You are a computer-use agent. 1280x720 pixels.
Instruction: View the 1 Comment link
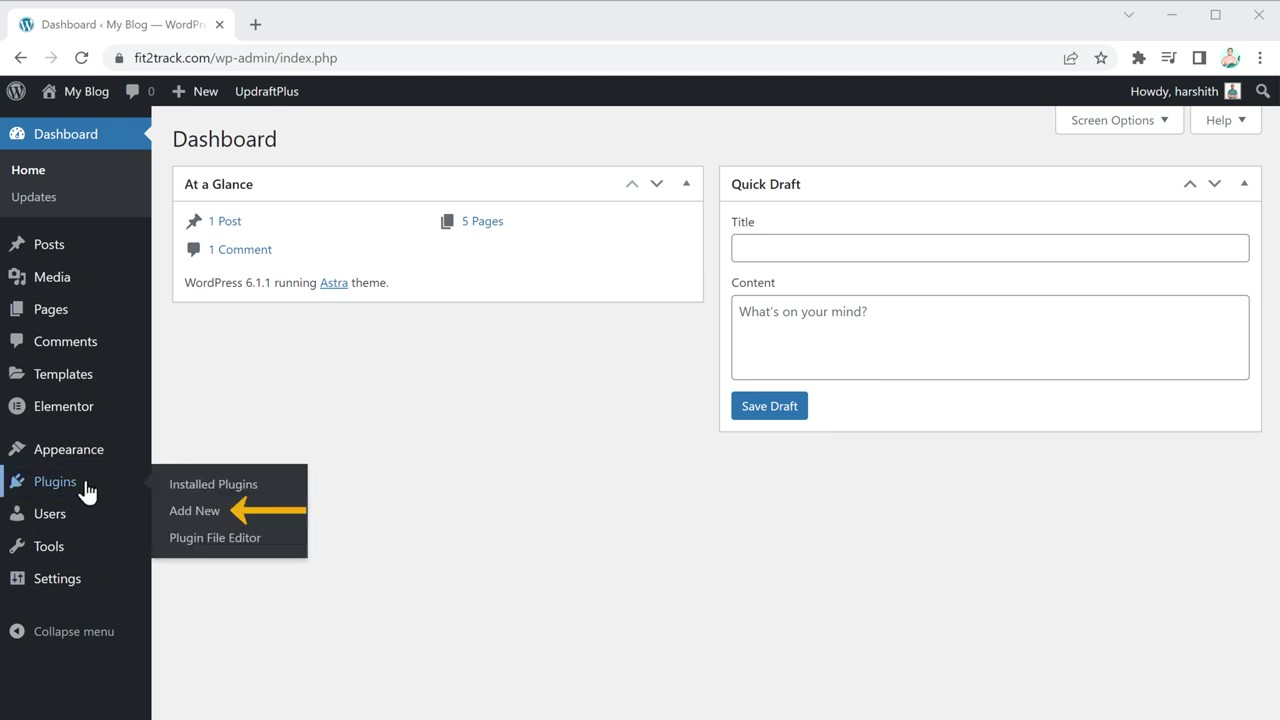click(240, 249)
